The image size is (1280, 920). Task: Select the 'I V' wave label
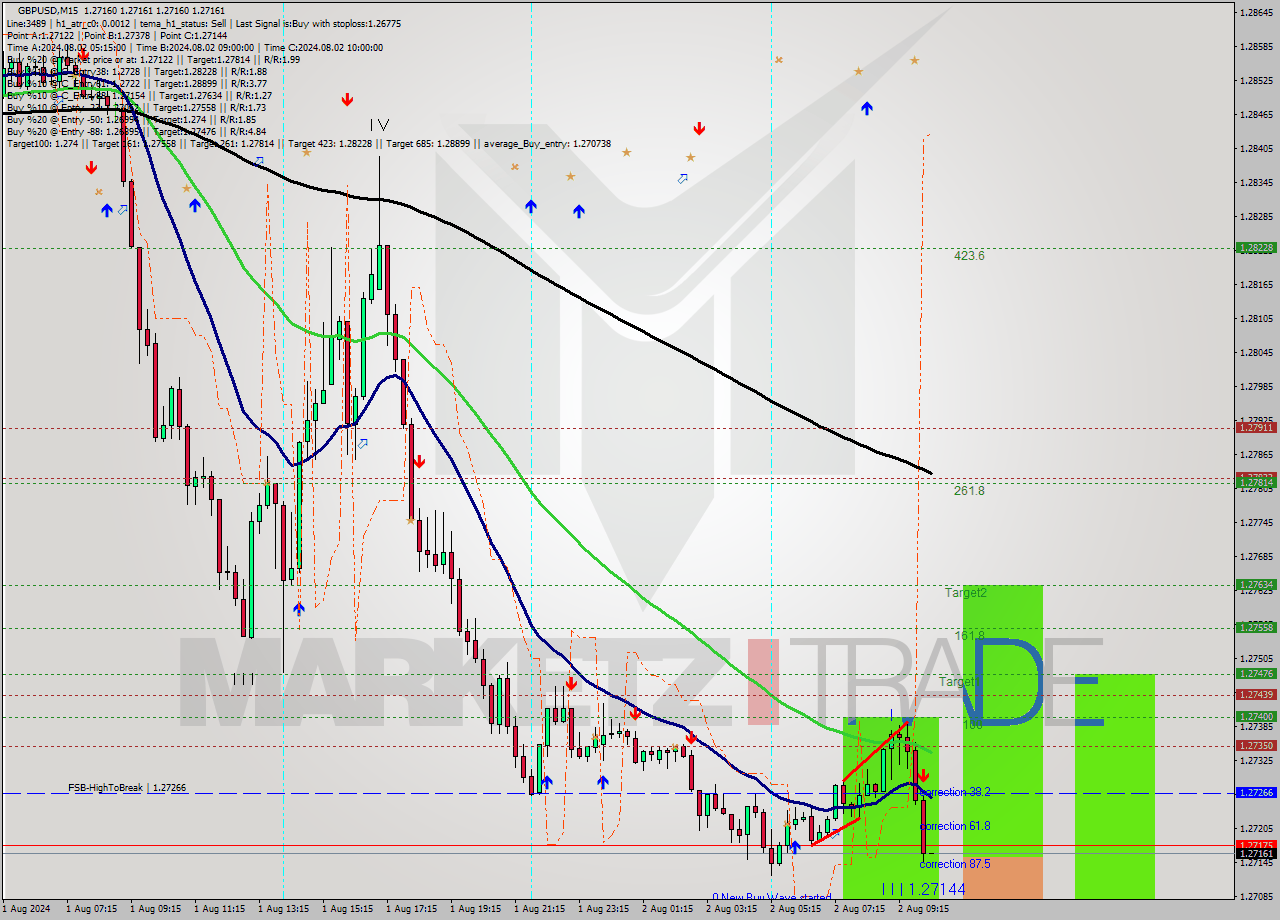tap(379, 125)
